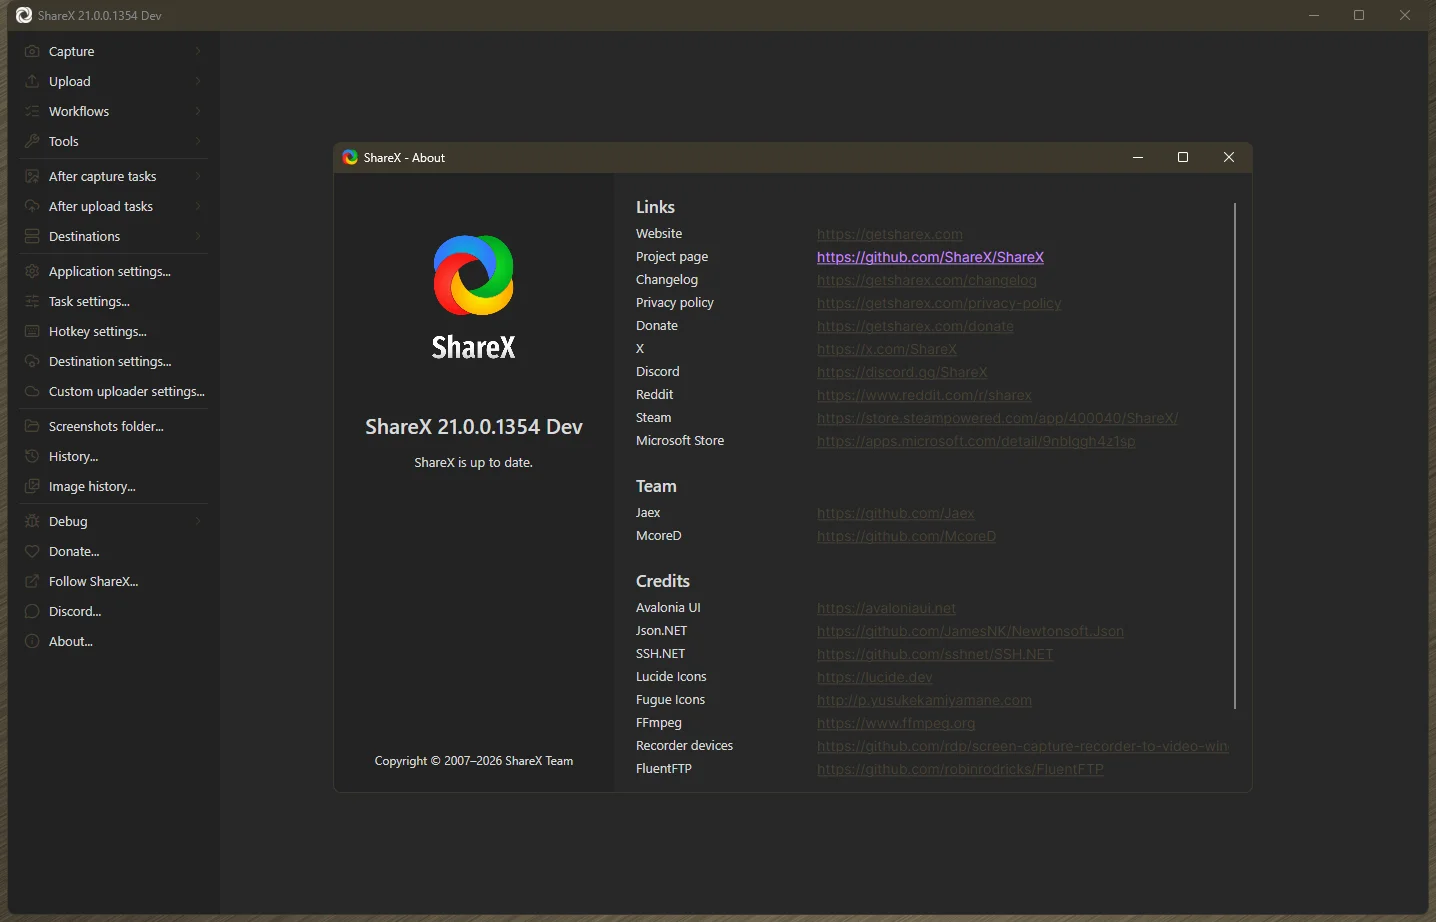Viewport: 1436px width, 922px height.
Task: Expand the After capture tasks arrow
Action: tap(198, 176)
